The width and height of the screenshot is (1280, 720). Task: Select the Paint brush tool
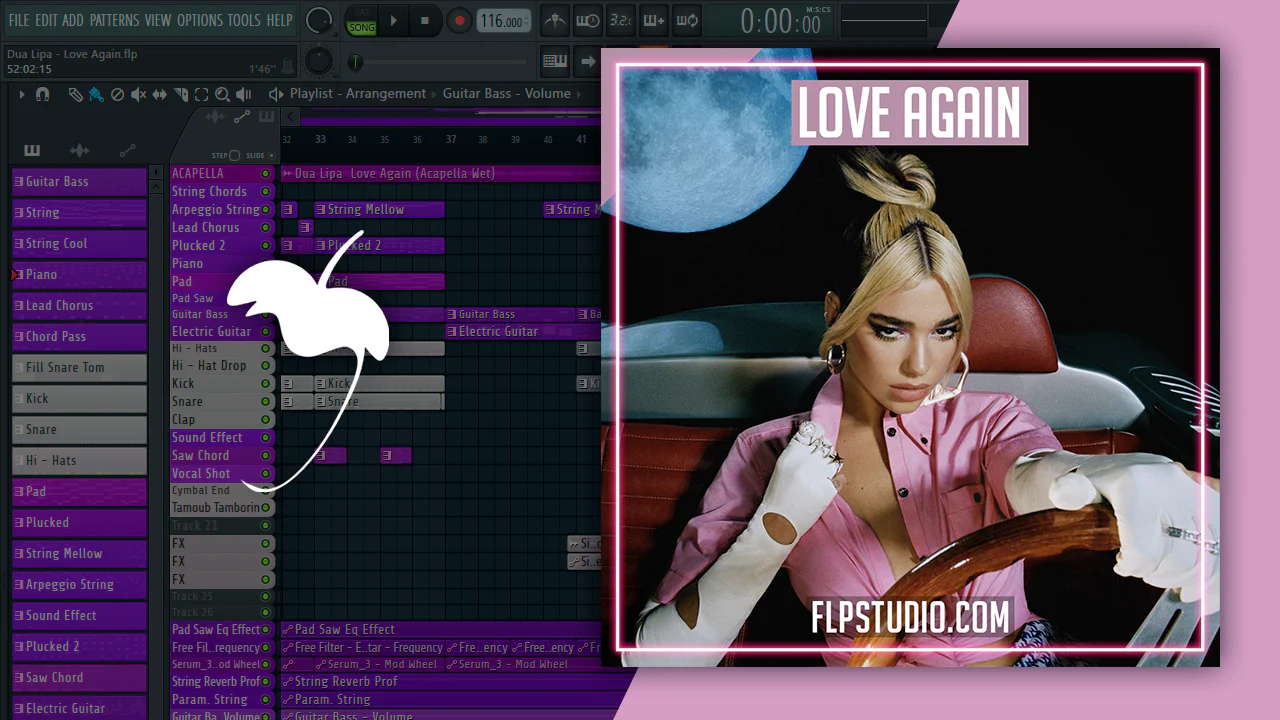pos(96,94)
